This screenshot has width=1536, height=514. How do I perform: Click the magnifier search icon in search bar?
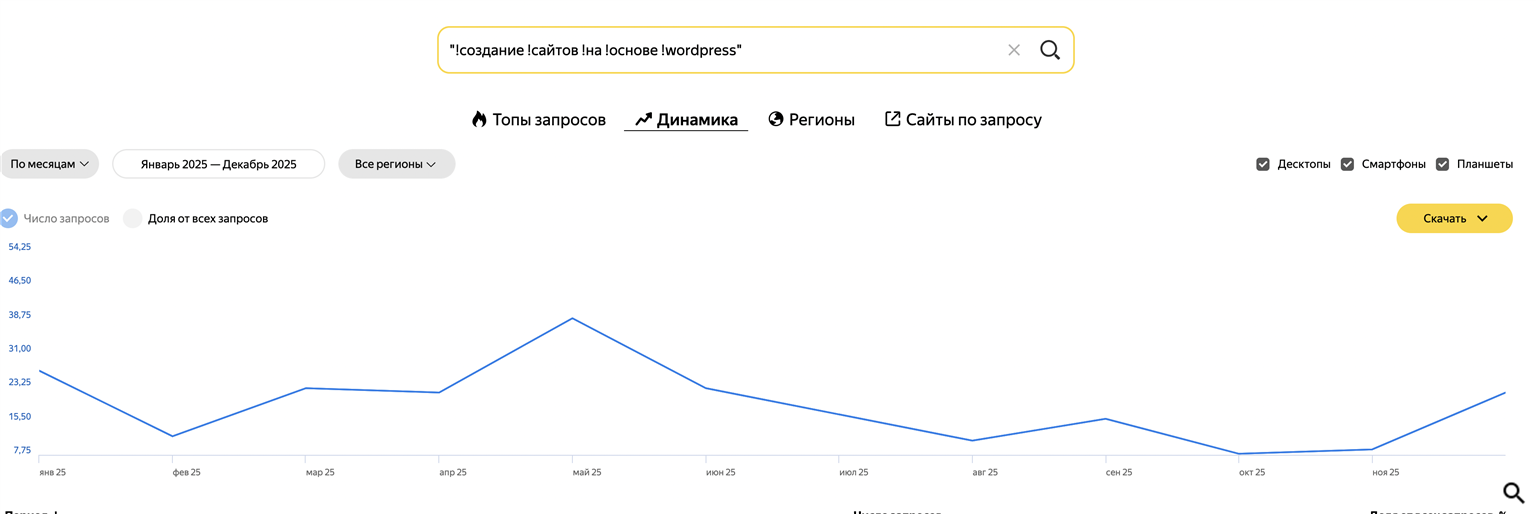tap(1049, 50)
